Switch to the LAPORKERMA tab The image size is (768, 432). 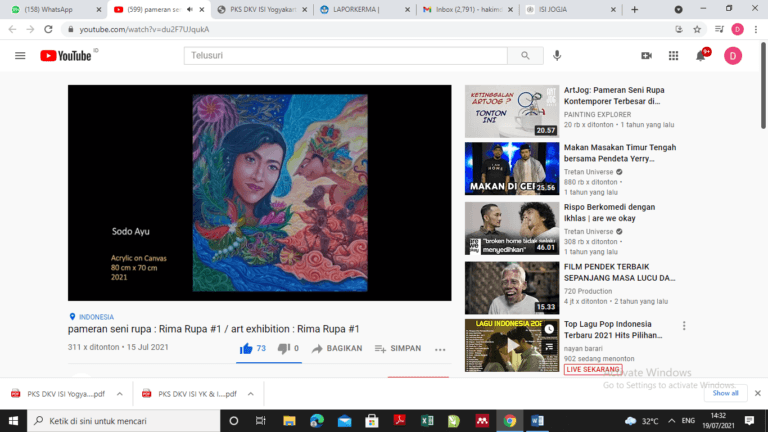(367, 10)
